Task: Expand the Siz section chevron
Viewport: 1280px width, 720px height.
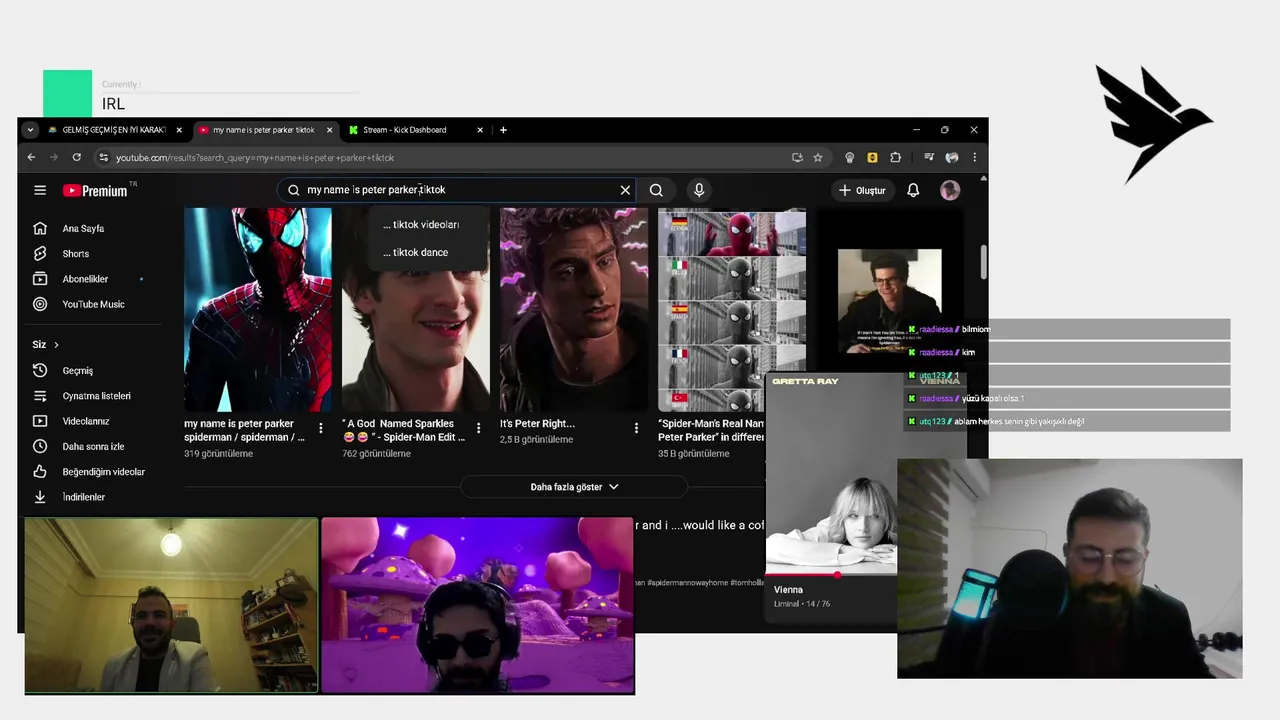Action: tap(56, 345)
